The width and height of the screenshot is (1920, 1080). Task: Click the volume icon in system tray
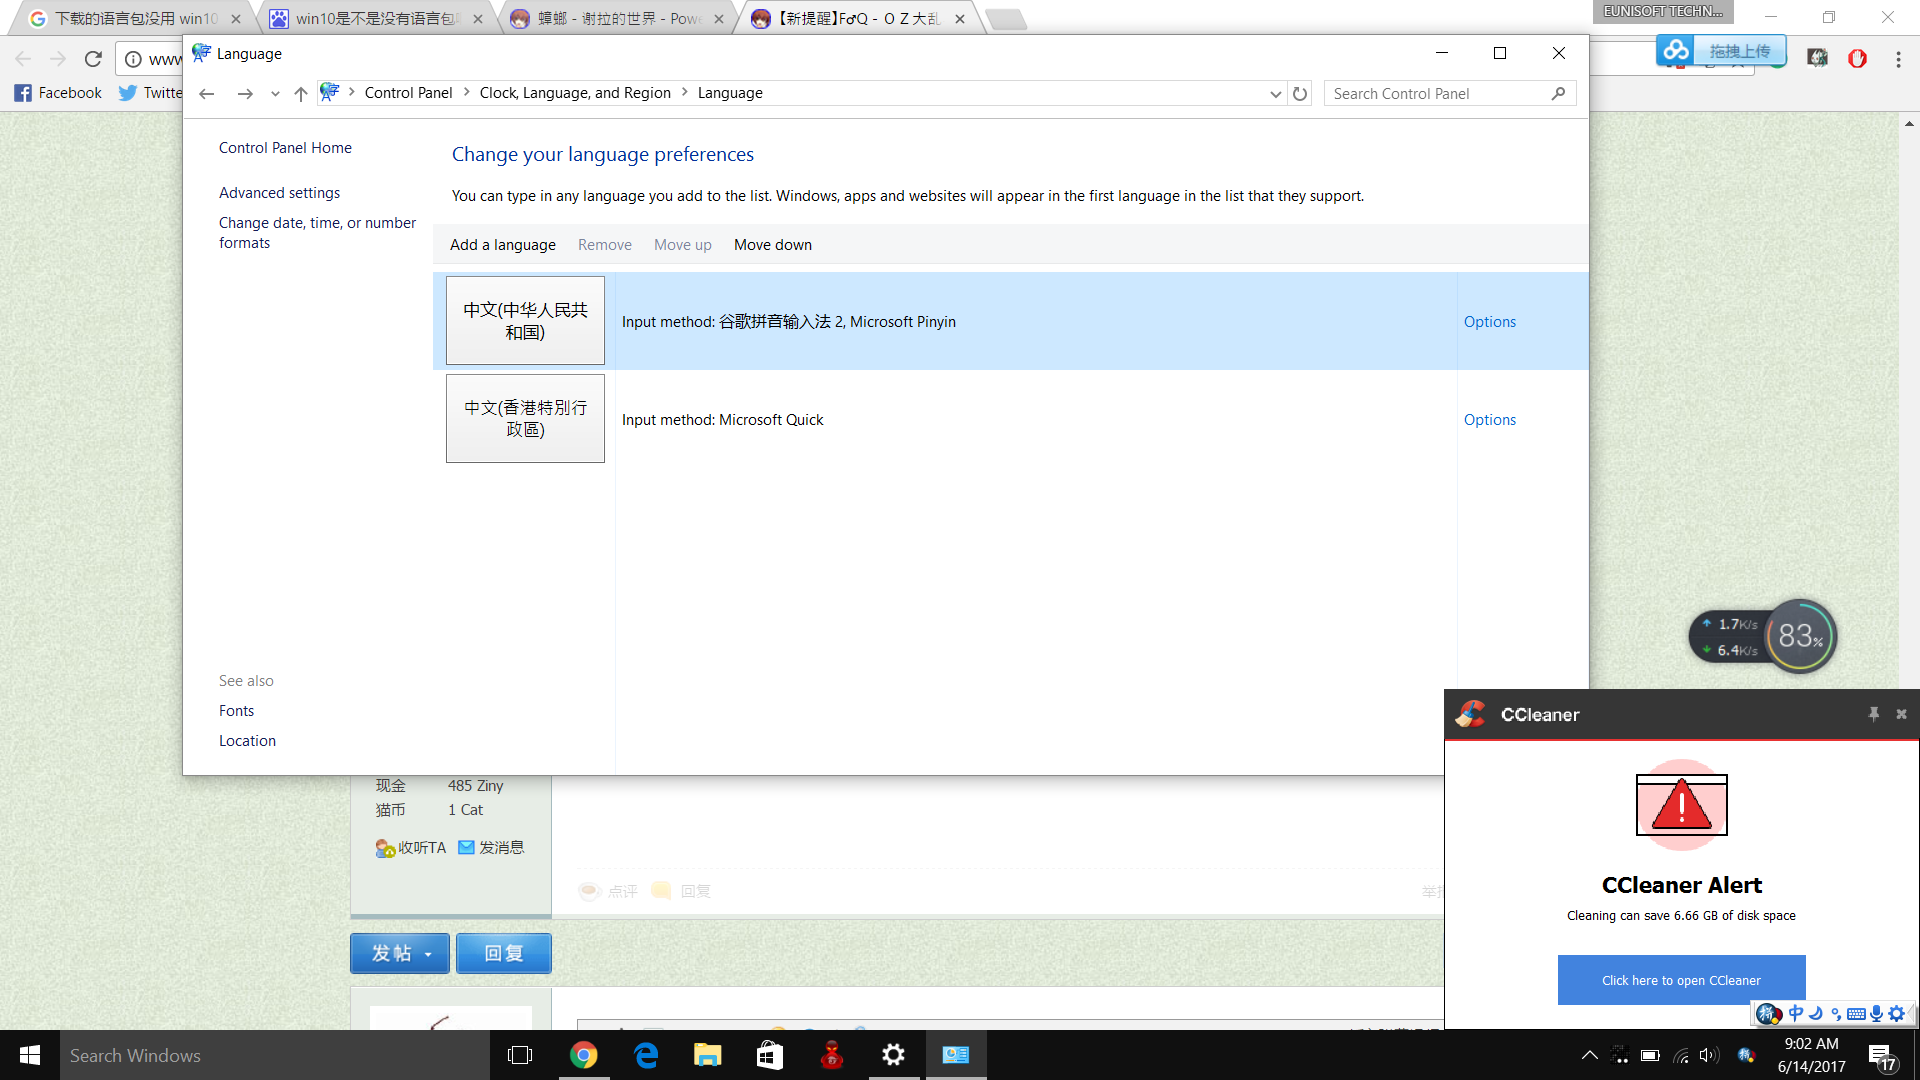[x=1709, y=1055]
